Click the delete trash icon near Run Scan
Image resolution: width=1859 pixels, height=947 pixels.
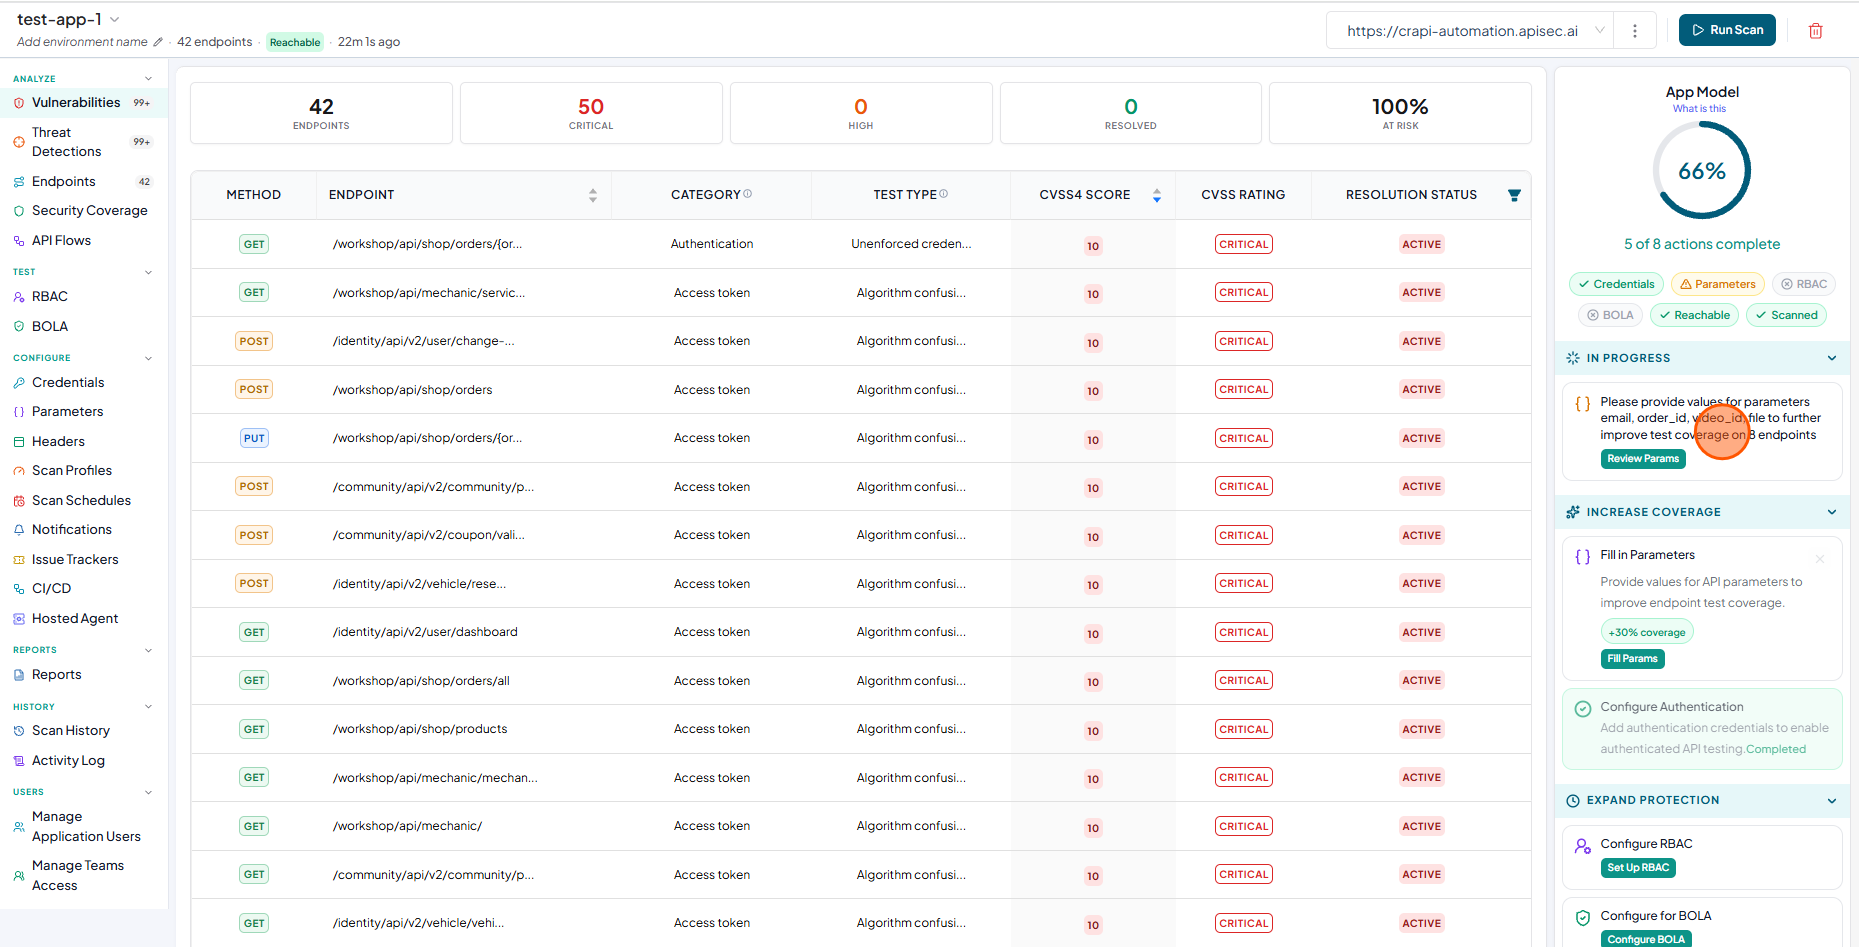coord(1816,31)
